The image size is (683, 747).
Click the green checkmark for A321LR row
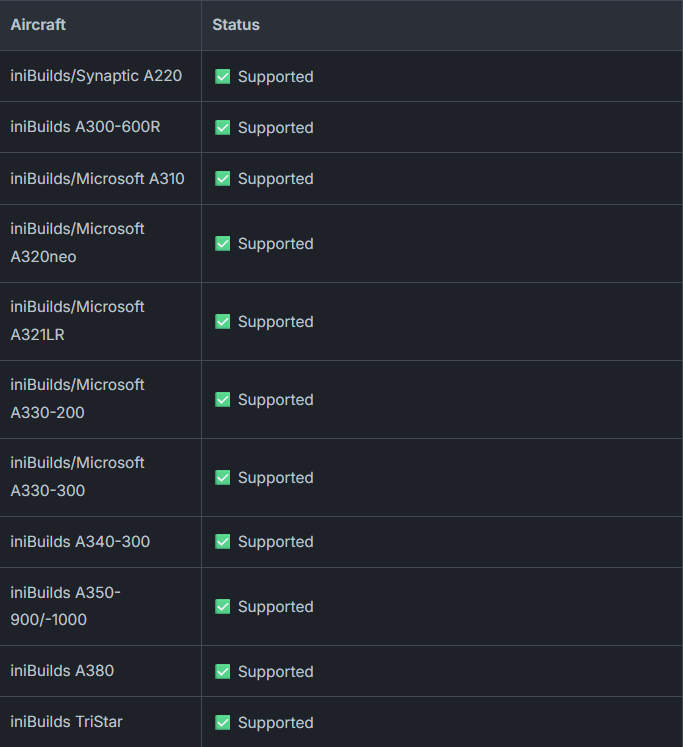click(x=222, y=322)
